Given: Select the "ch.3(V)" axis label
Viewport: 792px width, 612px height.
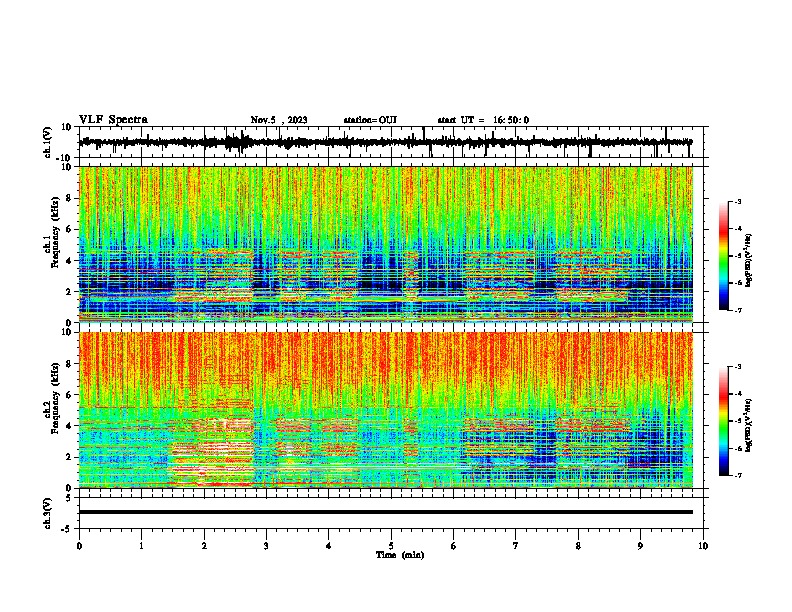Looking at the screenshot, I should click(x=47, y=514).
